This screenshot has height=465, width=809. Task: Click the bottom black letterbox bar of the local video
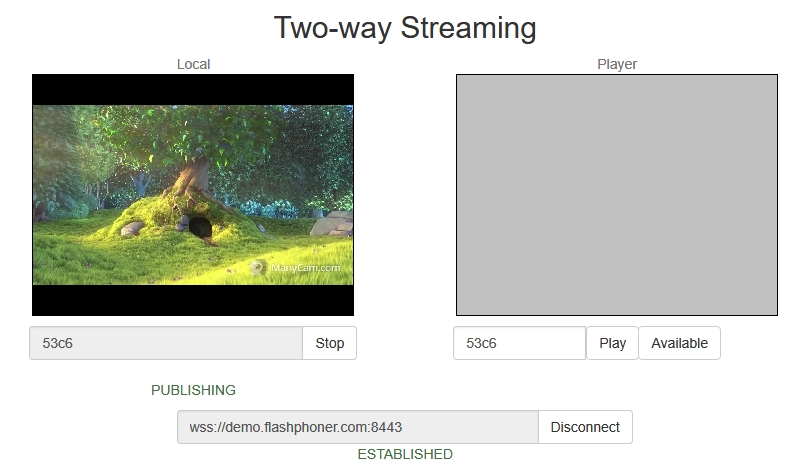pos(193,300)
